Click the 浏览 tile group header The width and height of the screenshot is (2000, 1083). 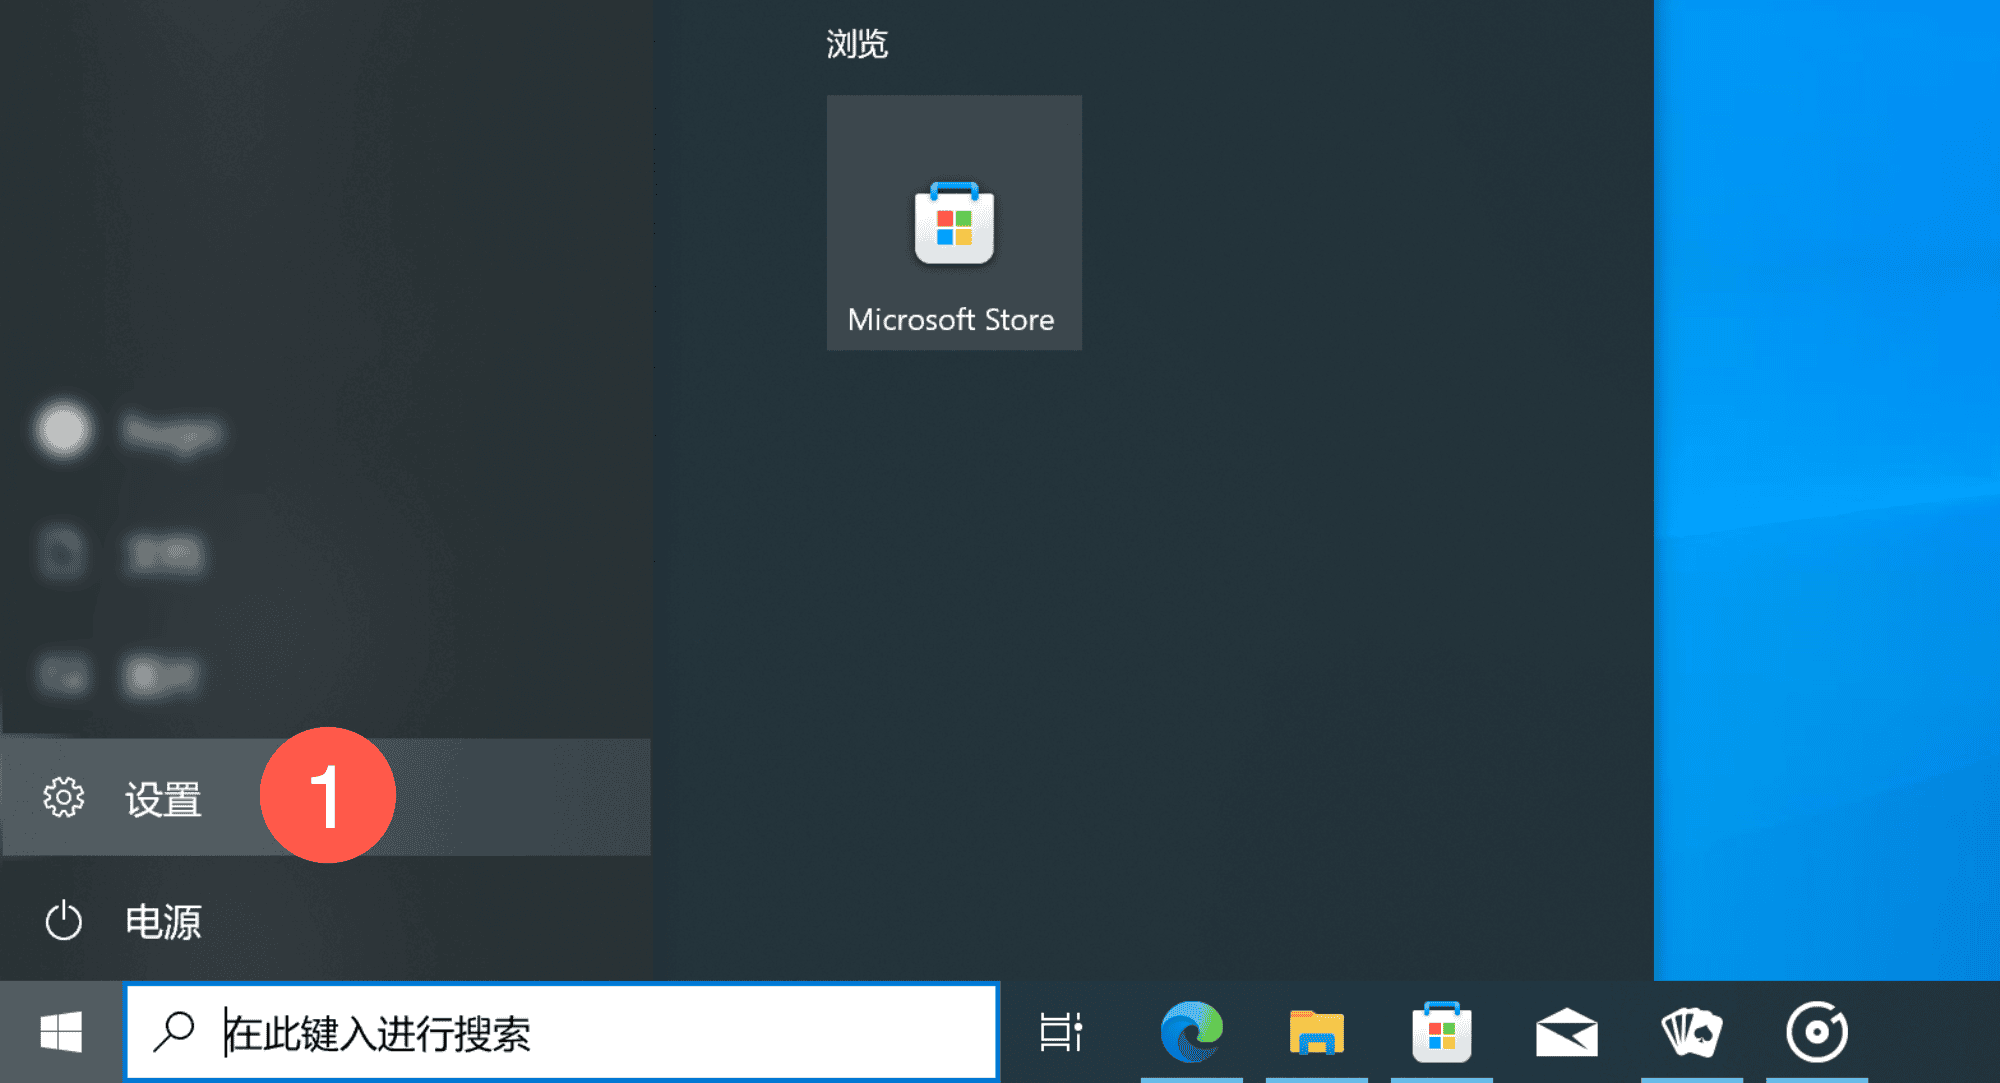[857, 44]
